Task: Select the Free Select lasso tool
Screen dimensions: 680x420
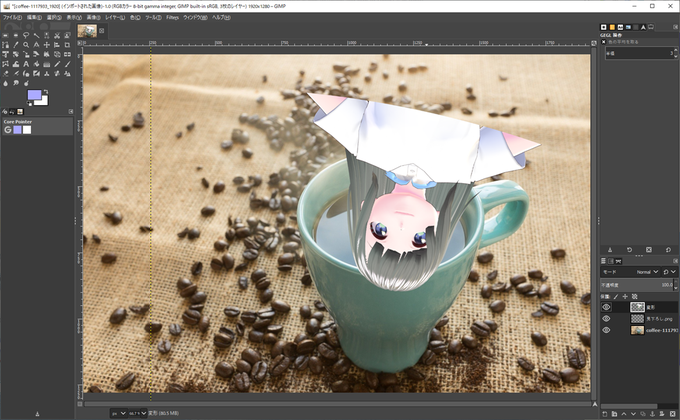Action: point(26,35)
